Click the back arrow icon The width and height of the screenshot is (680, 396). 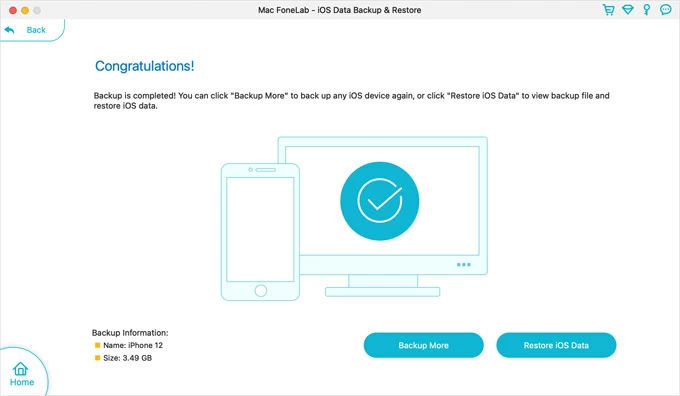(10, 30)
